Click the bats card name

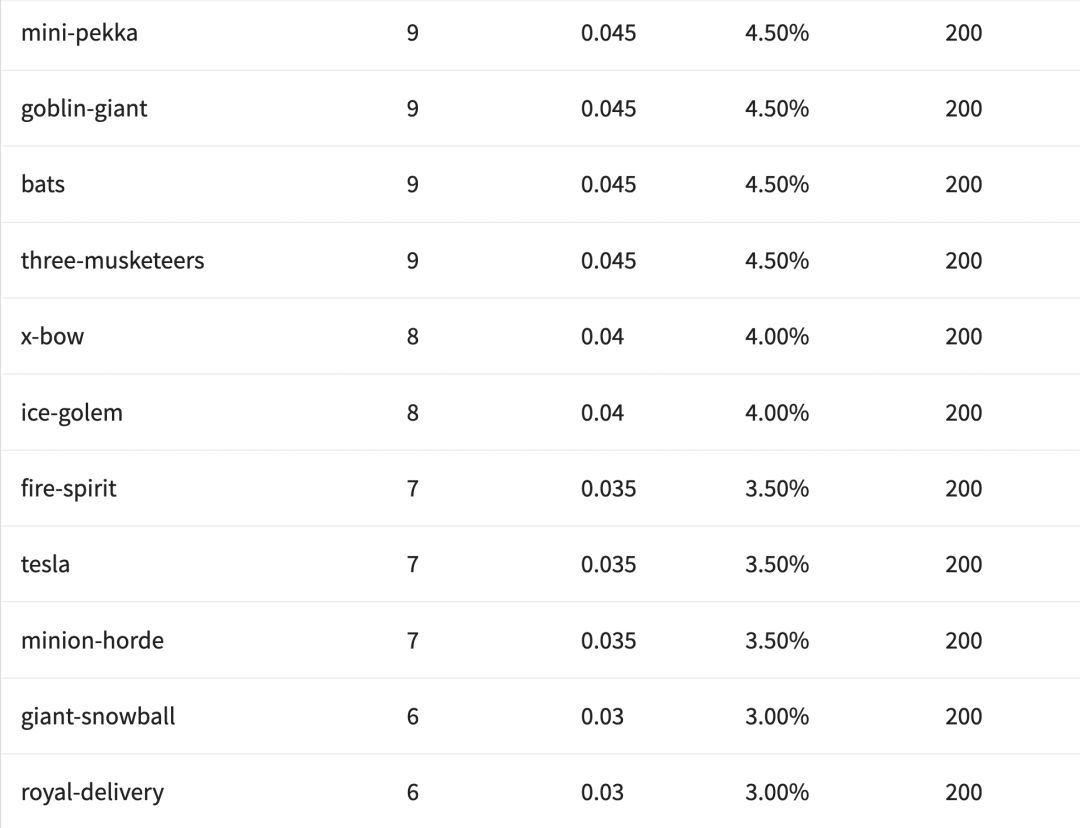point(43,185)
